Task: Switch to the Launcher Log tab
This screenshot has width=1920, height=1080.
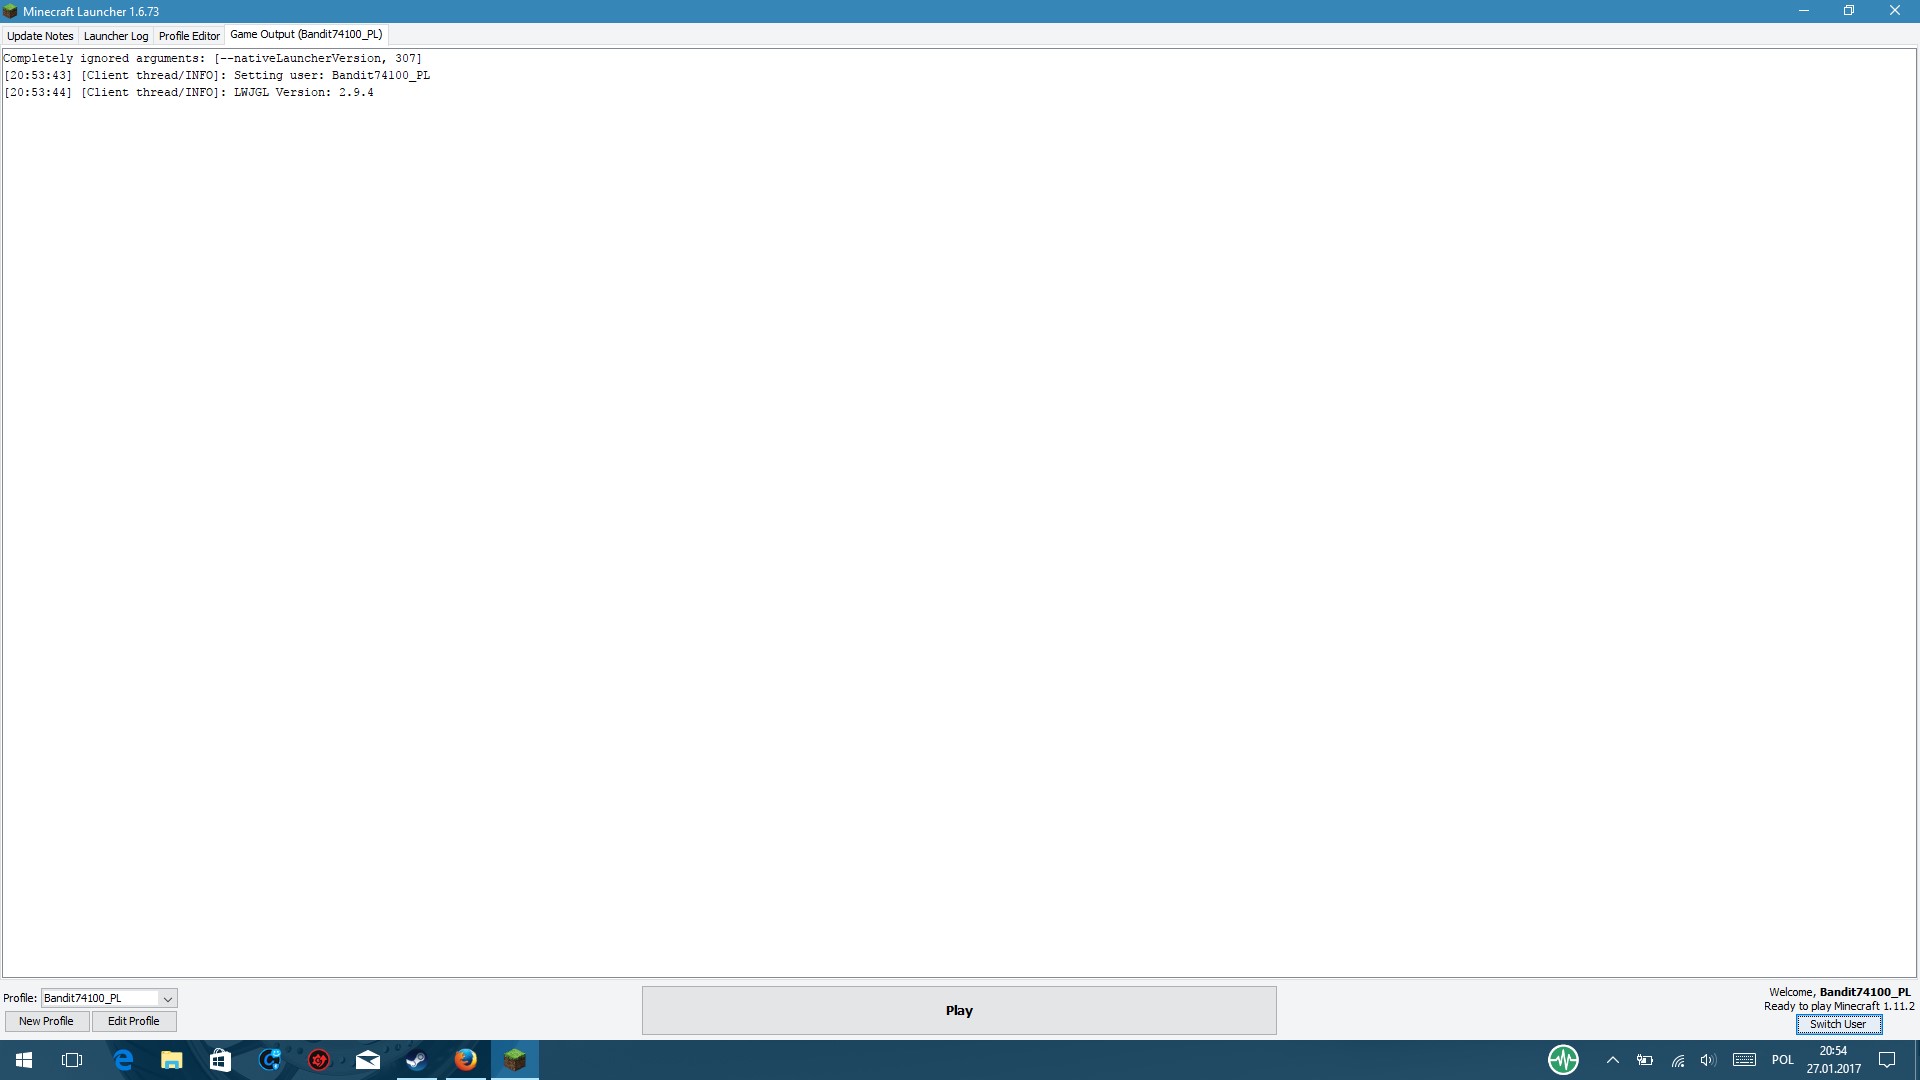Action: point(116,36)
